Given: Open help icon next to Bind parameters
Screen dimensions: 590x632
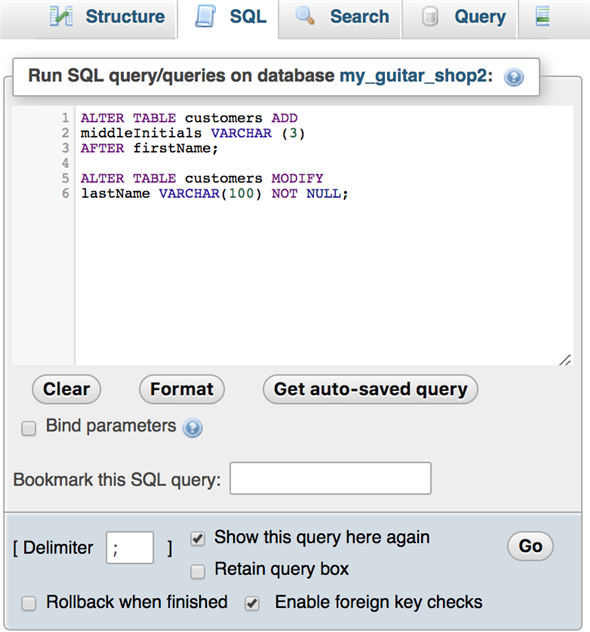Looking at the screenshot, I should [193, 428].
